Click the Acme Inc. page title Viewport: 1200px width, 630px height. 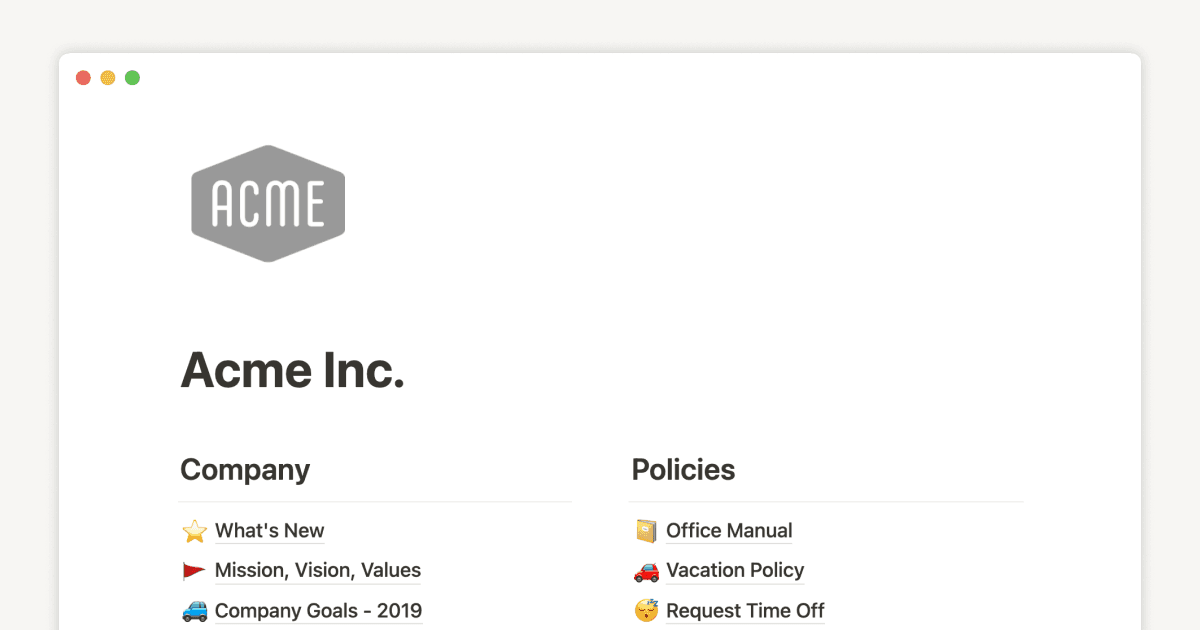(292, 372)
